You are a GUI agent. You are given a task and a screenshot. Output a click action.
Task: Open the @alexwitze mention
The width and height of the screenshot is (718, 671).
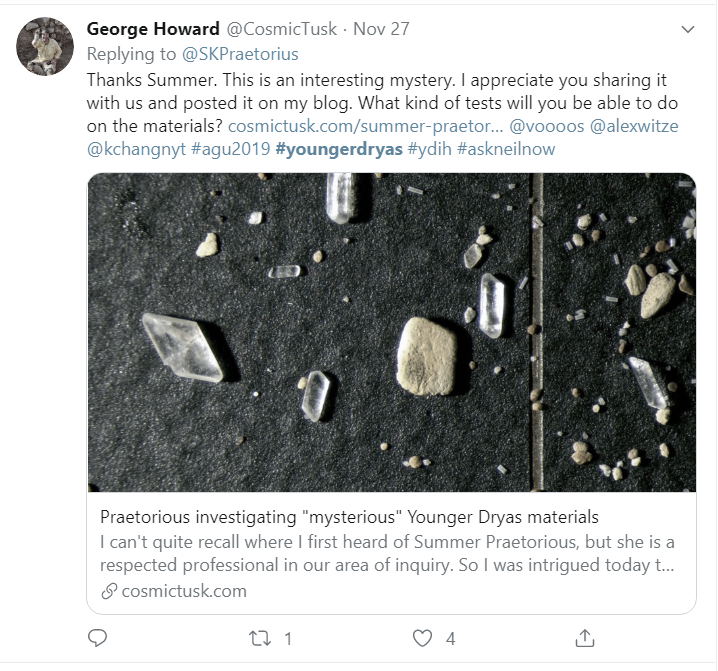pos(639,126)
